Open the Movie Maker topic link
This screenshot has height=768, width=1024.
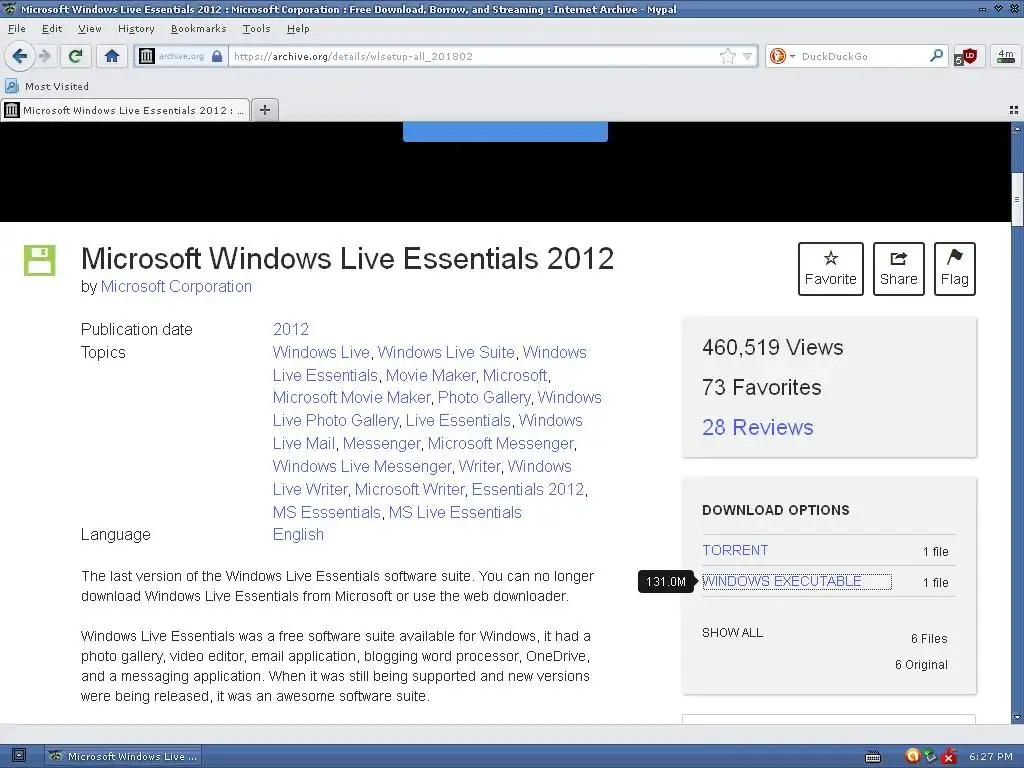(430, 376)
